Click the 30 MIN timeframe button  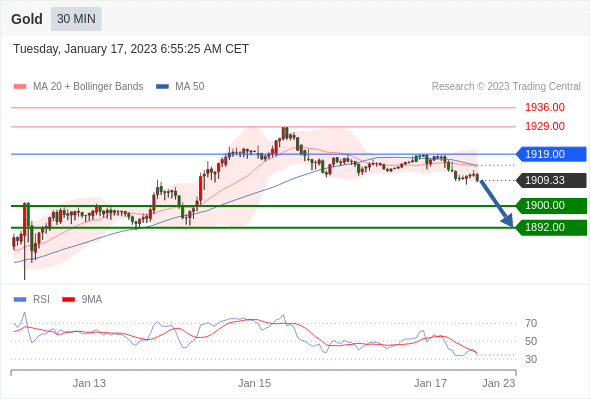pos(76,19)
